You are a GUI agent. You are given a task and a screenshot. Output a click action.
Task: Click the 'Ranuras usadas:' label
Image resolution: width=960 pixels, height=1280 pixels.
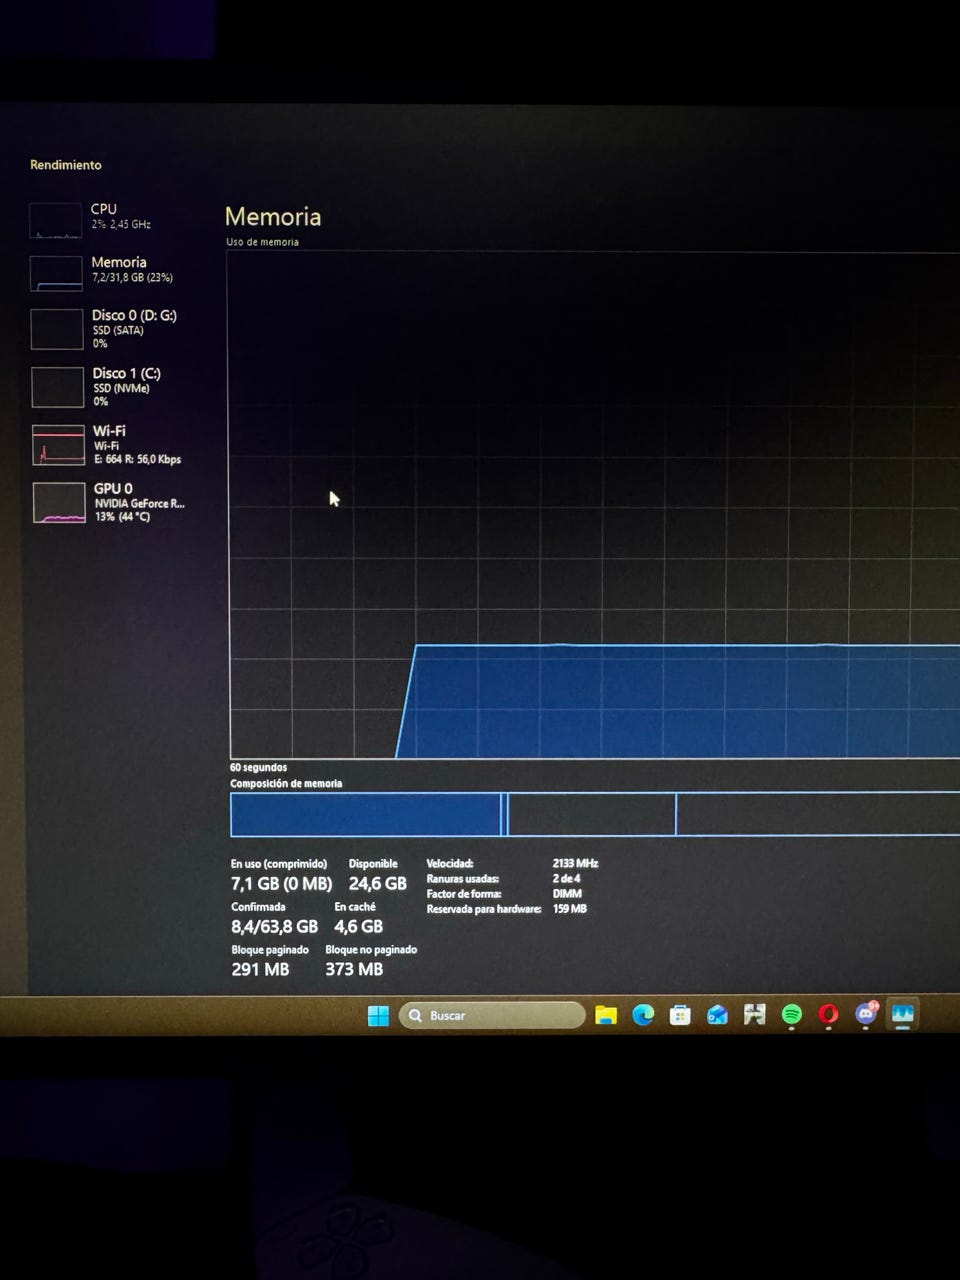[x=463, y=879]
